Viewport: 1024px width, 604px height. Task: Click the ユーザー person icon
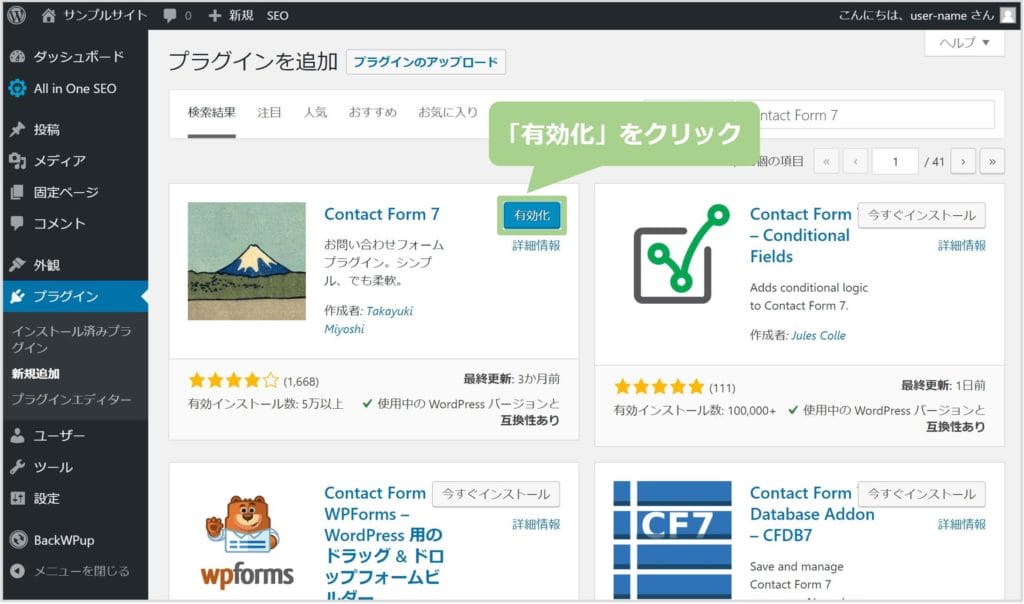pyautogui.click(x=18, y=436)
